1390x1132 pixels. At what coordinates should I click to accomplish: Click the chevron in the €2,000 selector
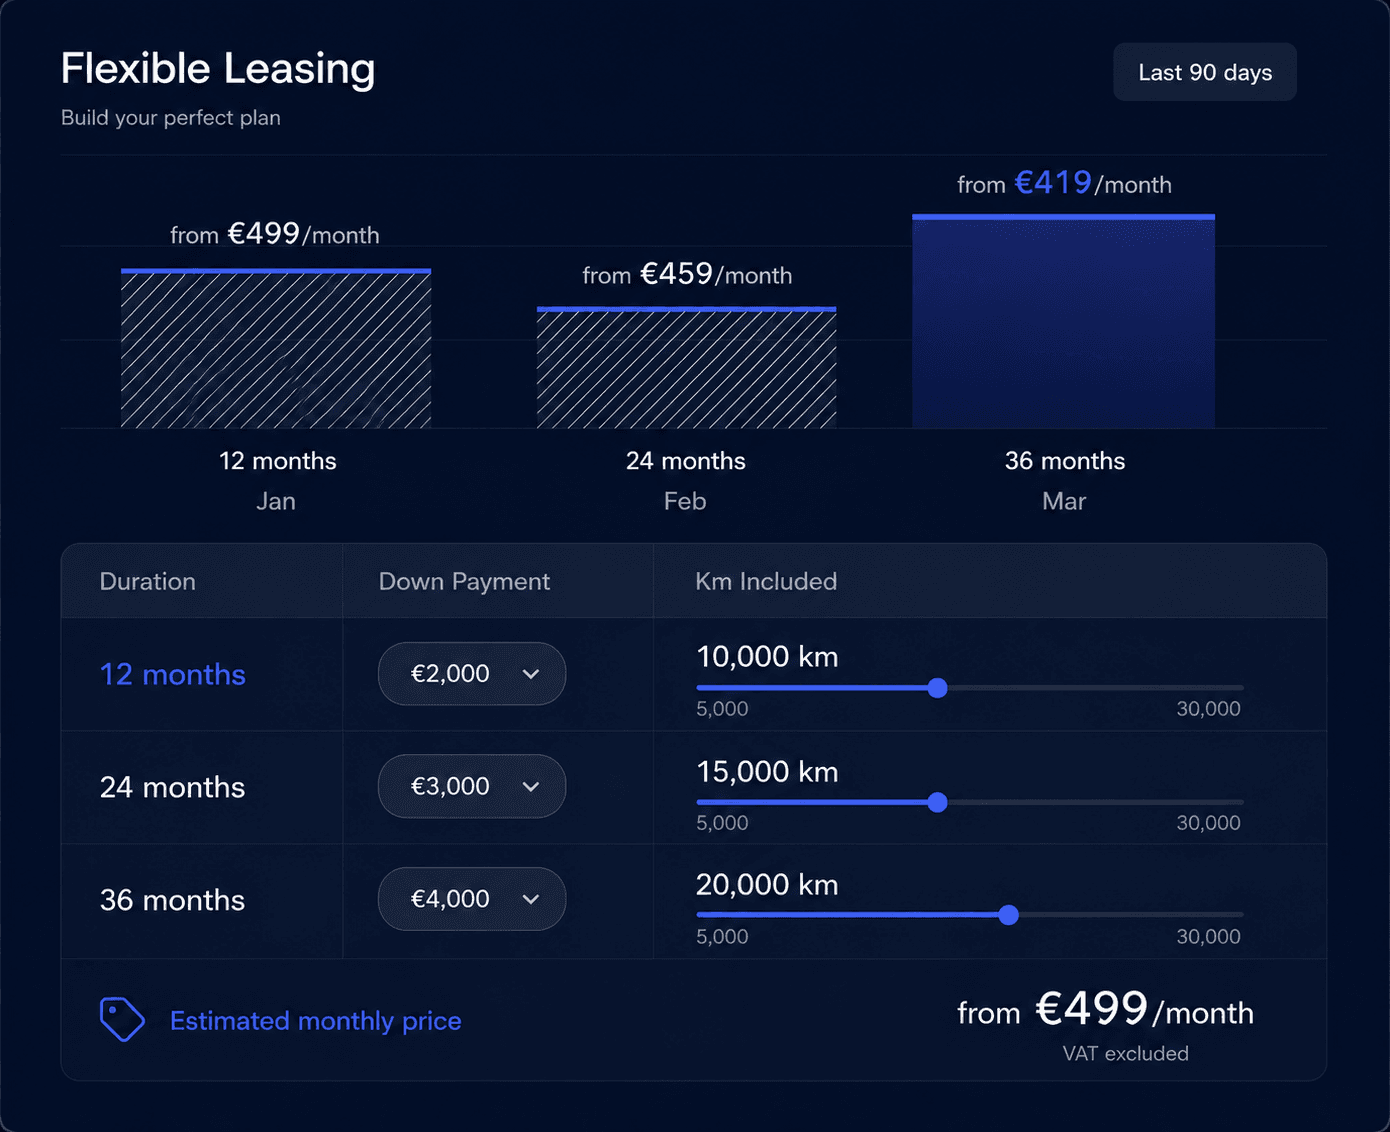coord(531,674)
